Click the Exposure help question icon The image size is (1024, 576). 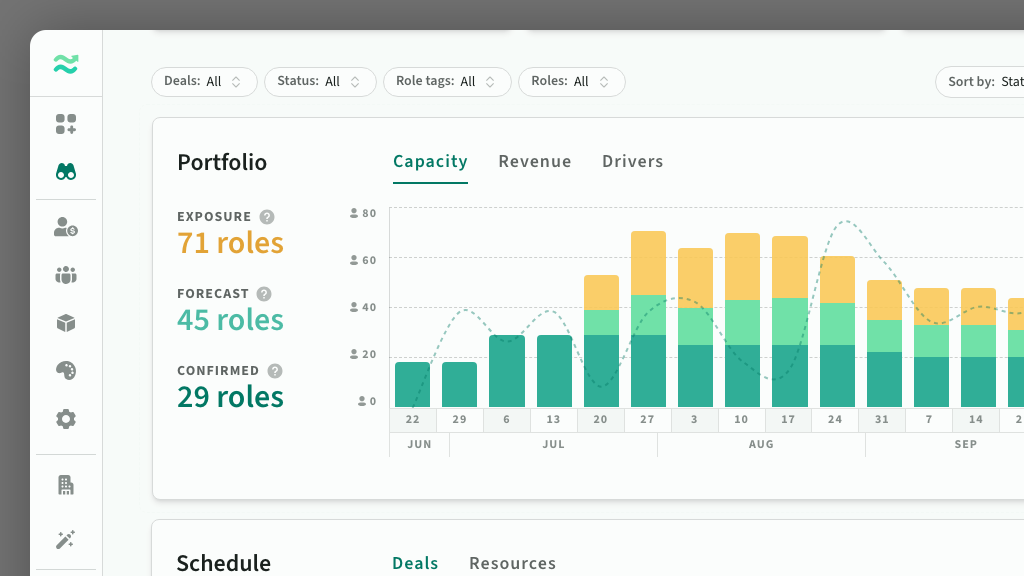click(x=267, y=217)
